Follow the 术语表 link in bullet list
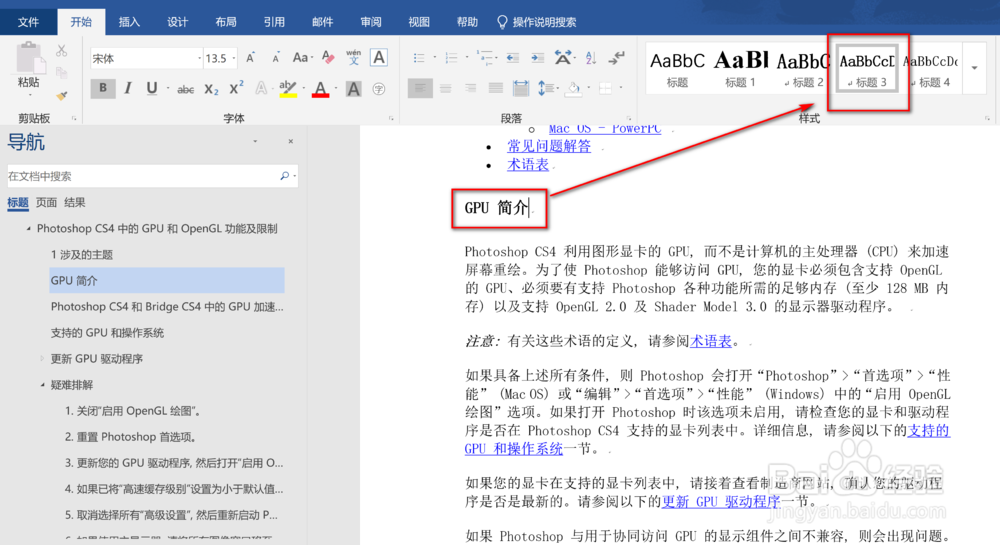 (528, 164)
